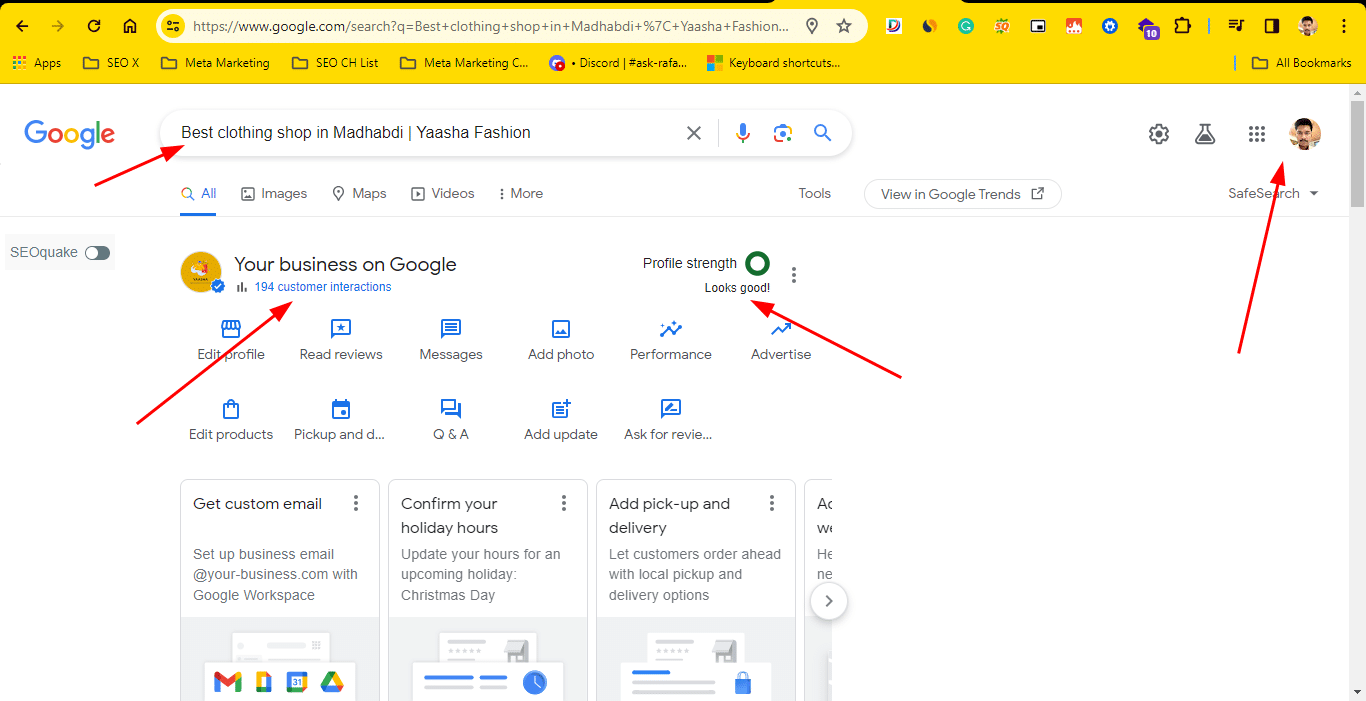Image resolution: width=1366 pixels, height=701 pixels.
Task: Open the puzzle-piece Extensions menu
Action: coord(1182,26)
